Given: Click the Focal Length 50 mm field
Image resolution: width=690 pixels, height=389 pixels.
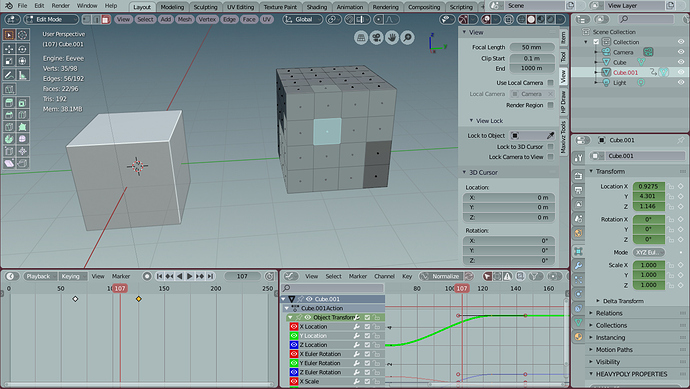Looking at the screenshot, I should click(x=532, y=47).
